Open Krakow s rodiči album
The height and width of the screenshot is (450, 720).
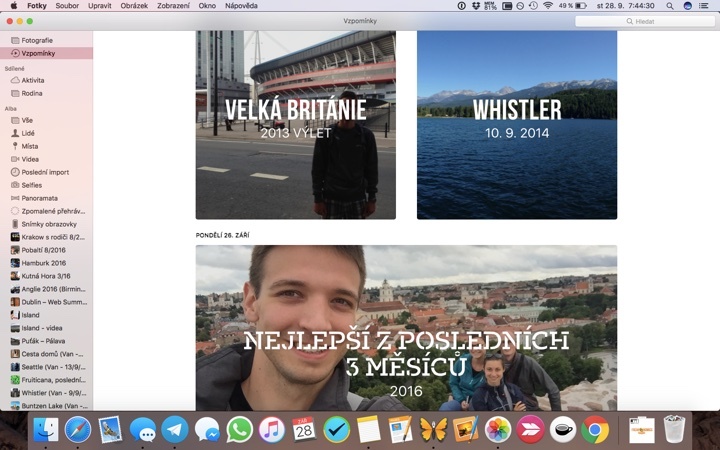(x=46, y=237)
